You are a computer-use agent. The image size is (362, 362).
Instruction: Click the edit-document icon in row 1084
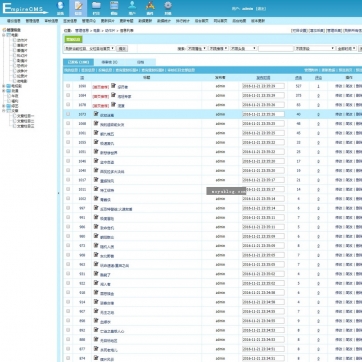(x=113, y=95)
